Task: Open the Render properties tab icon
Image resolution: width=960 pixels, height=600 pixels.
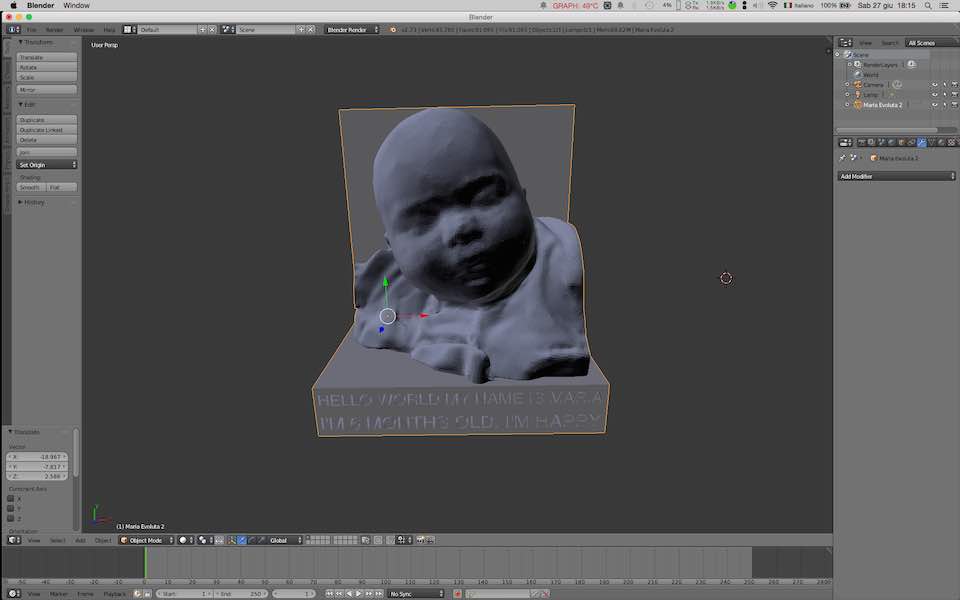Action: point(861,142)
